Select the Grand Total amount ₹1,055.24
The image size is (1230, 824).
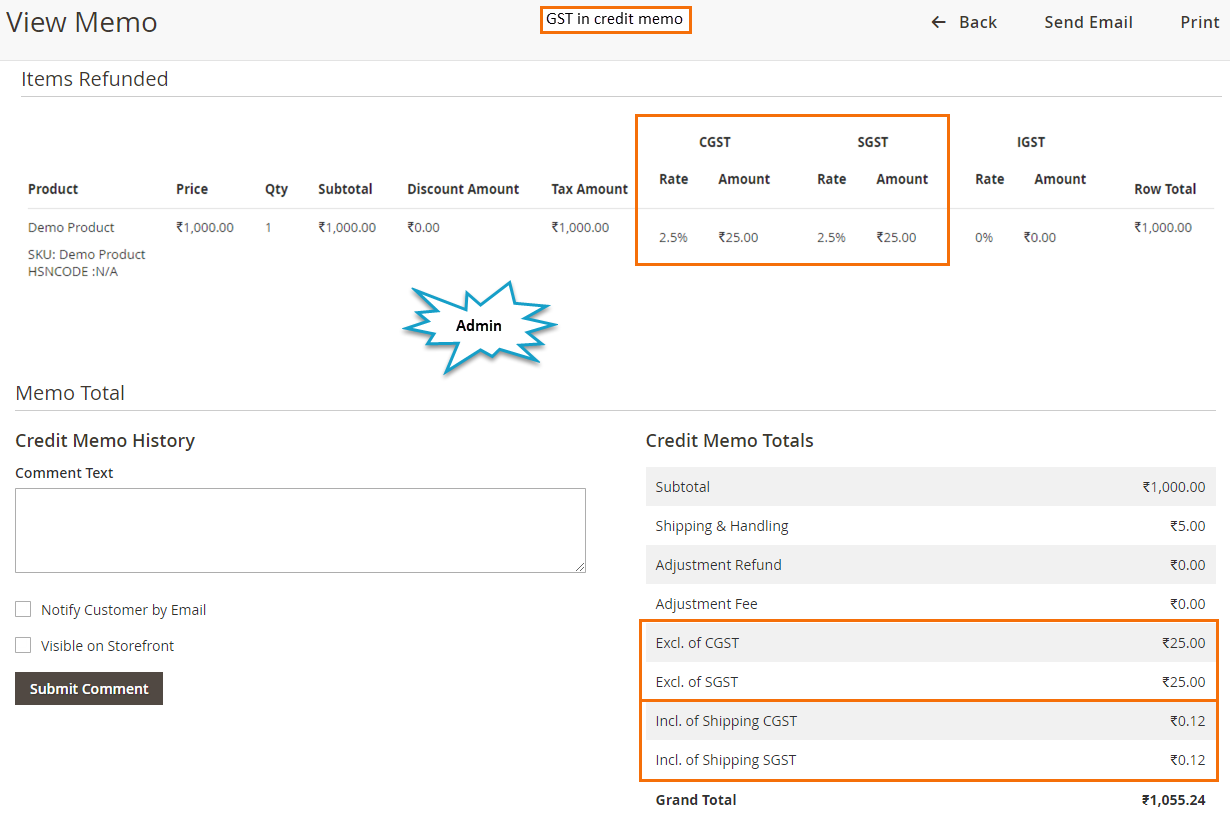1173,800
